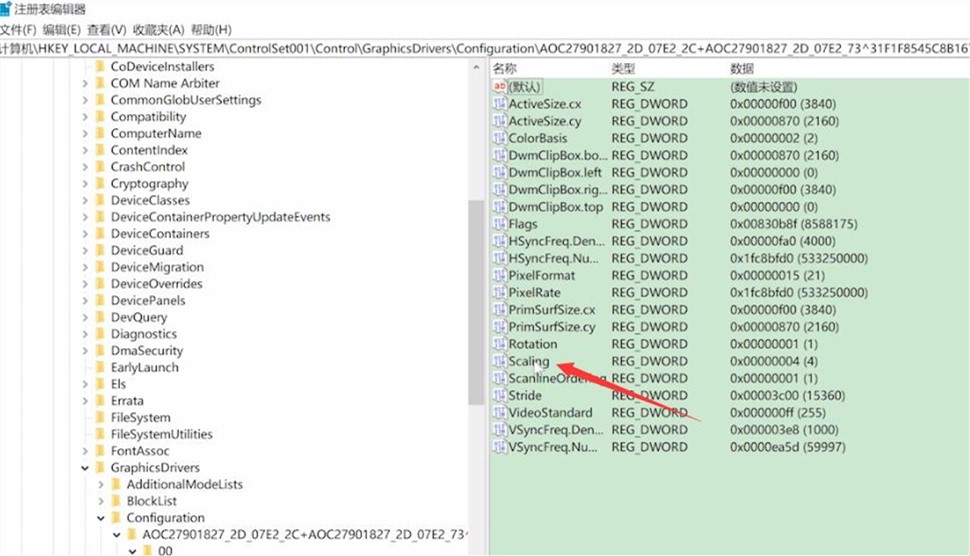Screen dimensions: 970x556
Task: Click the 数据 column header
Action: [742, 69]
